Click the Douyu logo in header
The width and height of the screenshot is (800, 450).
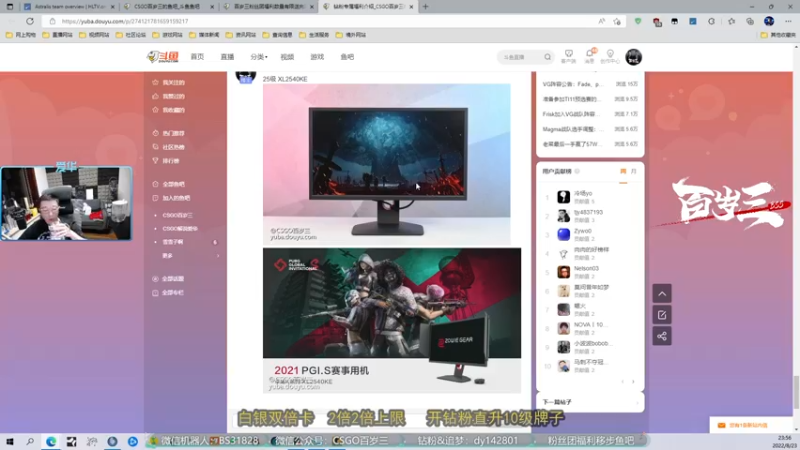163,57
